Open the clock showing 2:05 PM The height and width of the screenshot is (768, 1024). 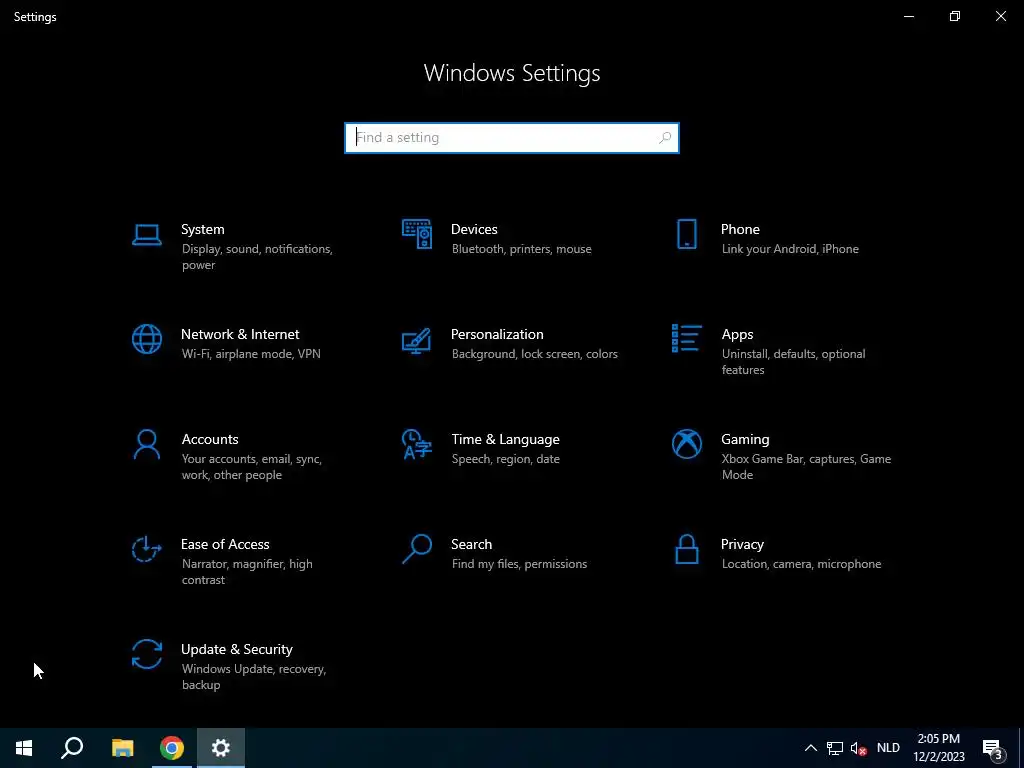point(938,748)
